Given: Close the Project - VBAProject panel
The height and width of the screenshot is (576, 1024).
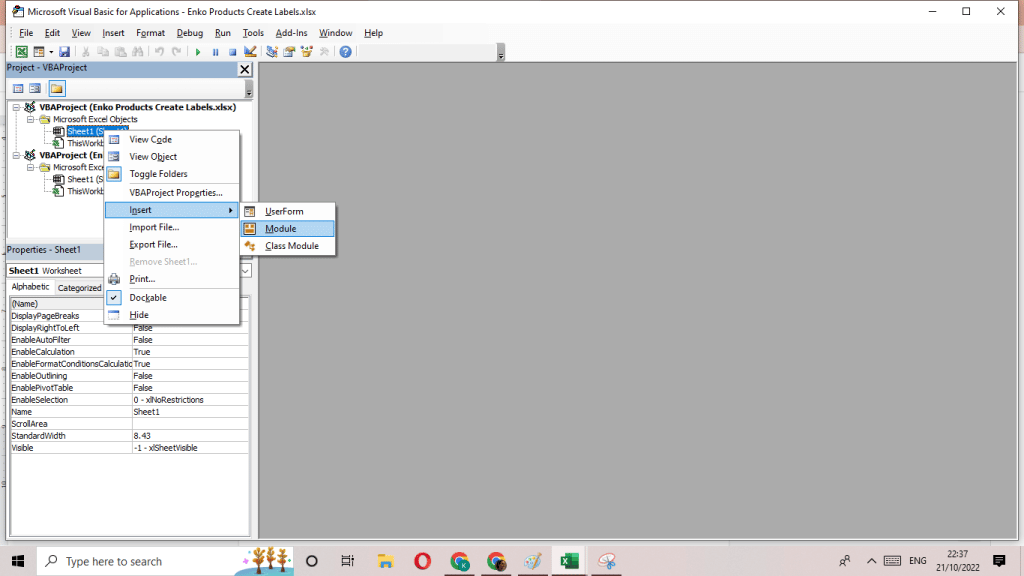Looking at the screenshot, I should (245, 69).
